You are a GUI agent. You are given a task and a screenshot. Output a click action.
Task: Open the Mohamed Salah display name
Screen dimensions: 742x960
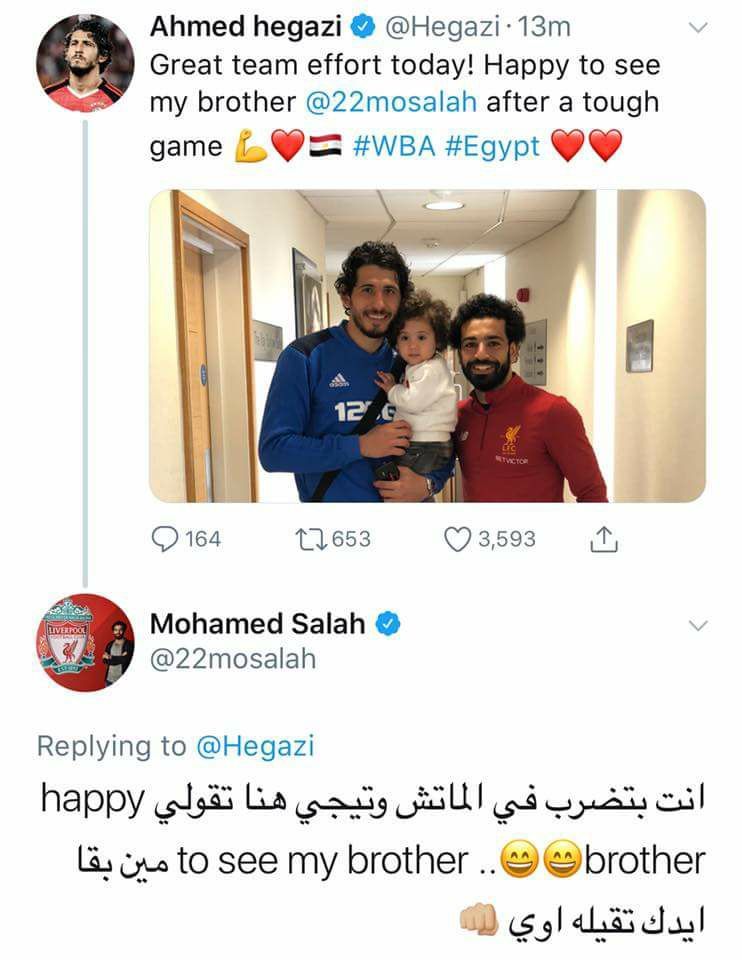(x=258, y=624)
